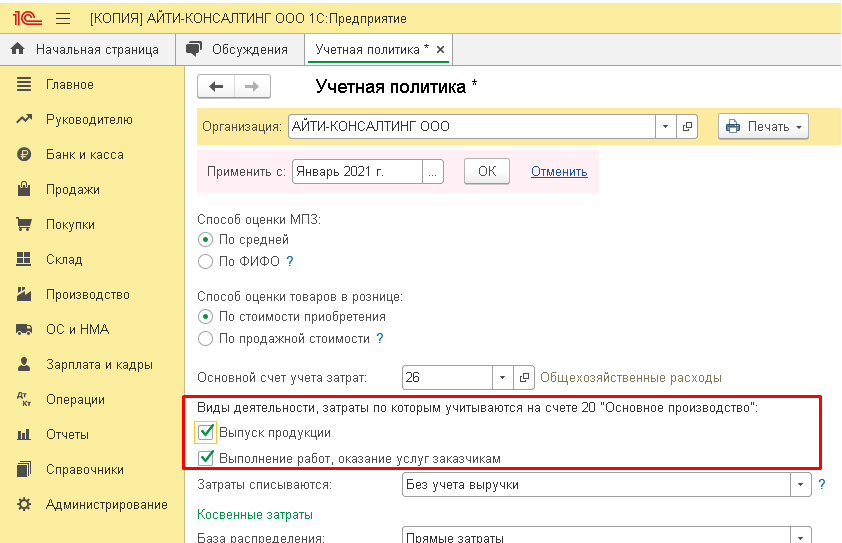Open the Затраты списываются dropdown
The image size is (842, 543).
(799, 485)
